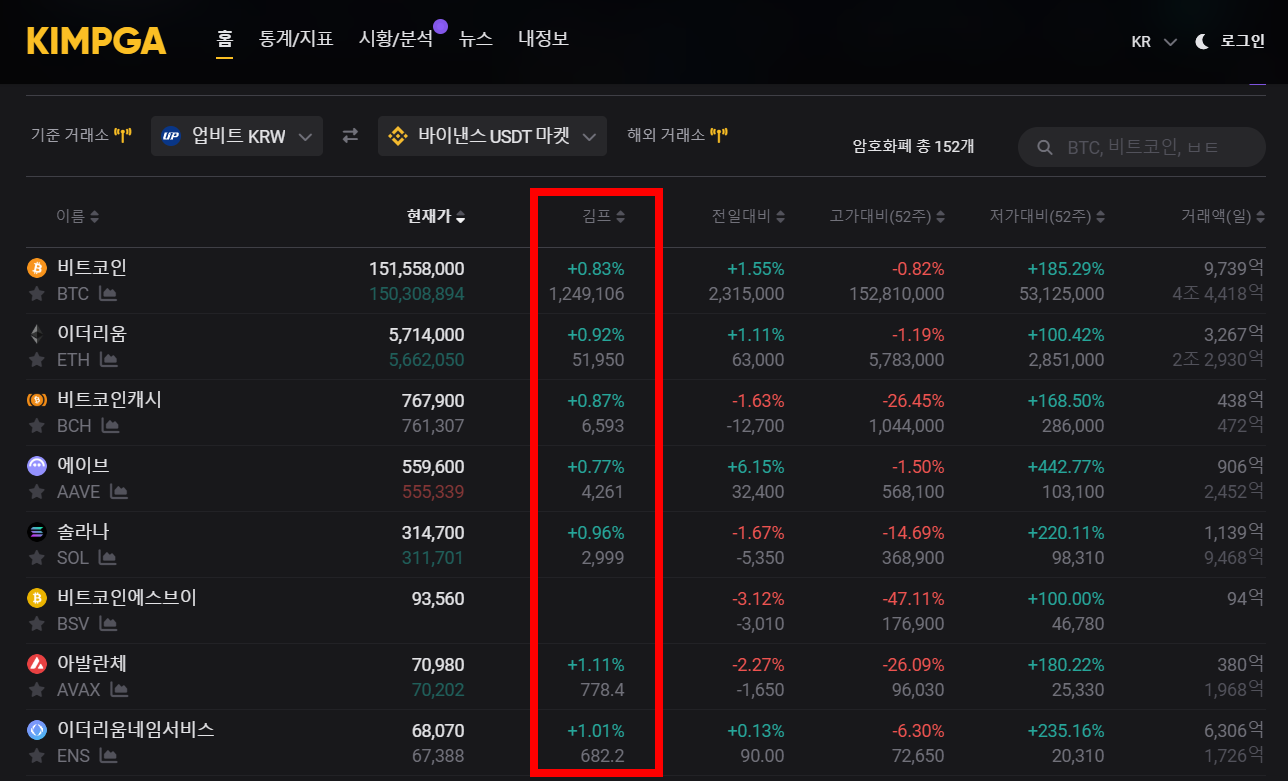
Task: Click the search magnifier icon
Action: coord(1045,147)
